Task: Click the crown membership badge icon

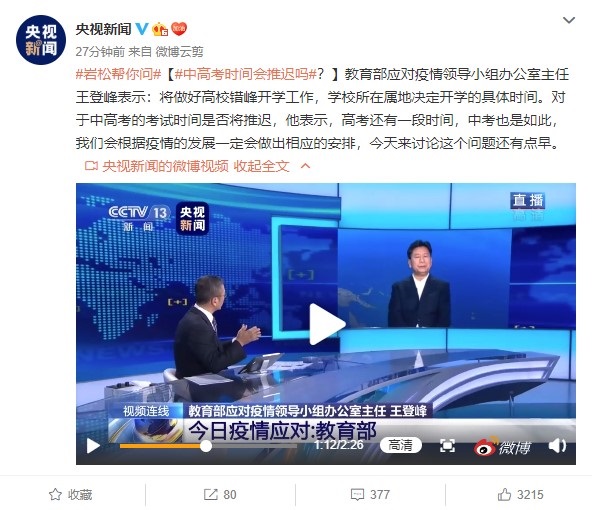Action: [160, 29]
